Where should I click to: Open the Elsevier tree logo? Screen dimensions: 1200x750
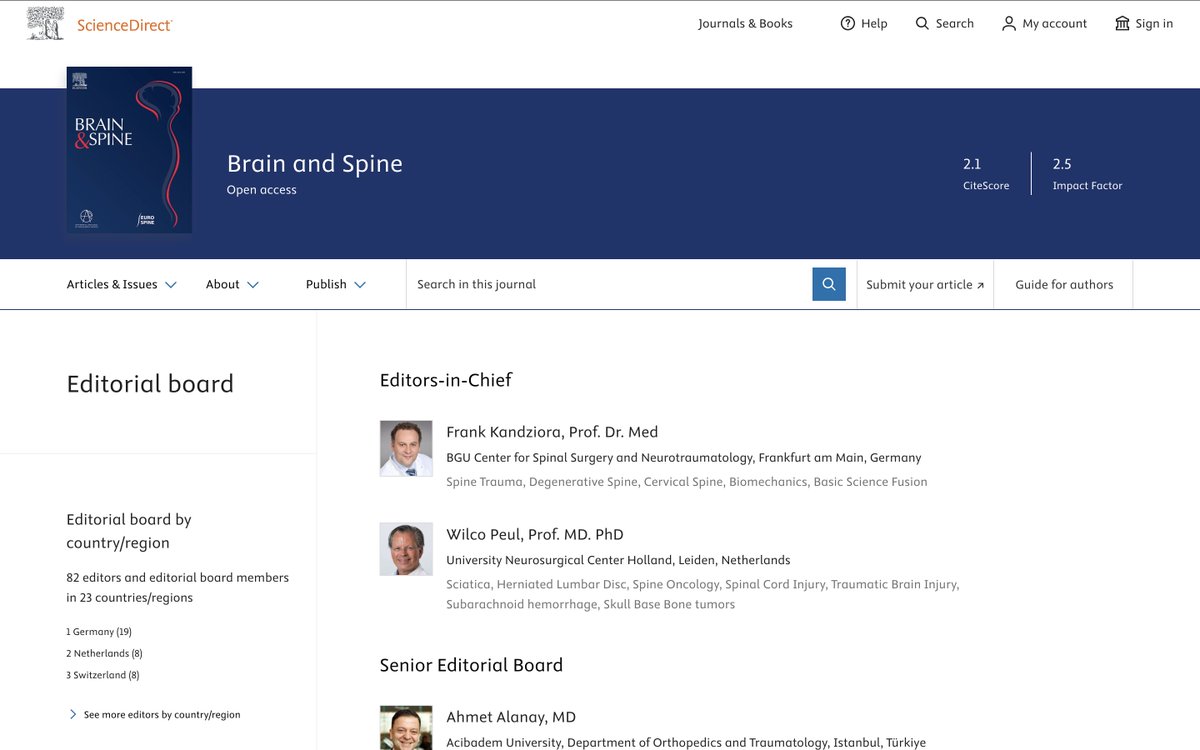coord(45,23)
